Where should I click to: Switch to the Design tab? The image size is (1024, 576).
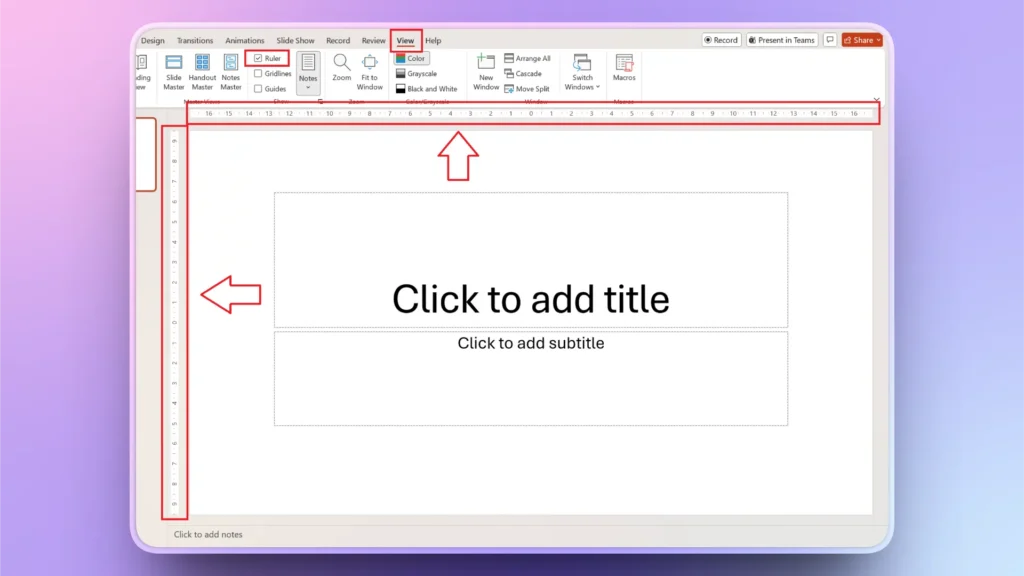point(153,40)
